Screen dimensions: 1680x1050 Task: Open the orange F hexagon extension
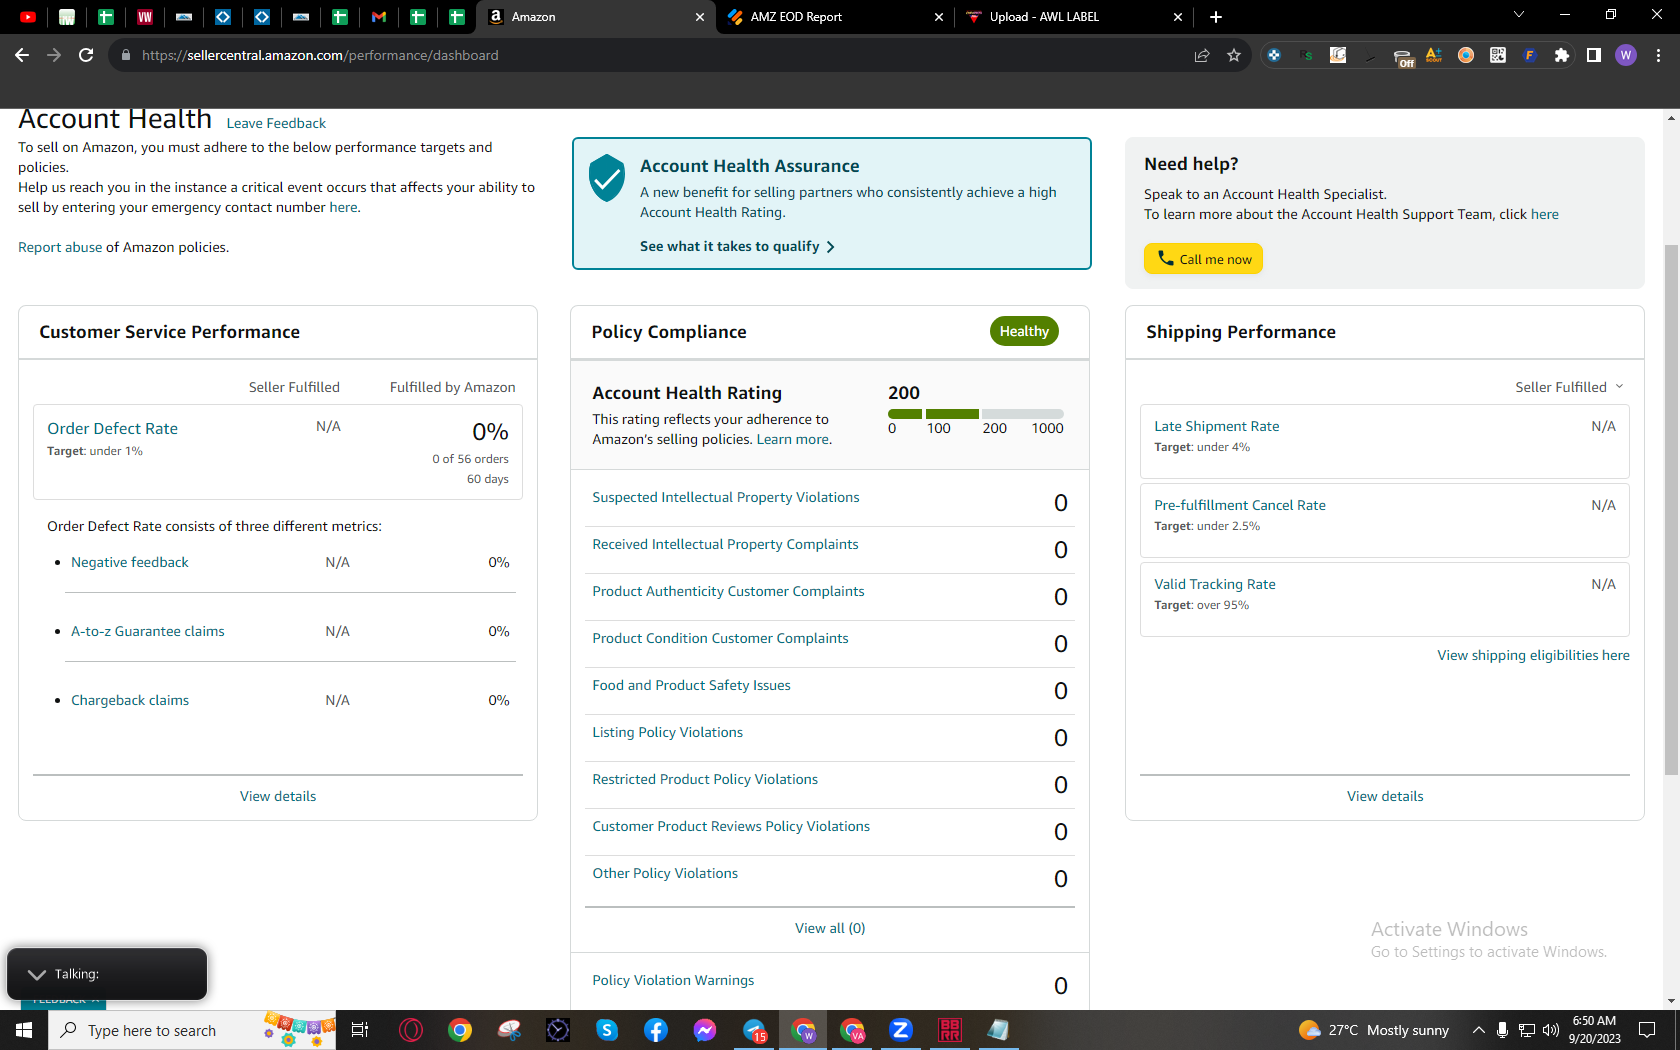point(1530,55)
